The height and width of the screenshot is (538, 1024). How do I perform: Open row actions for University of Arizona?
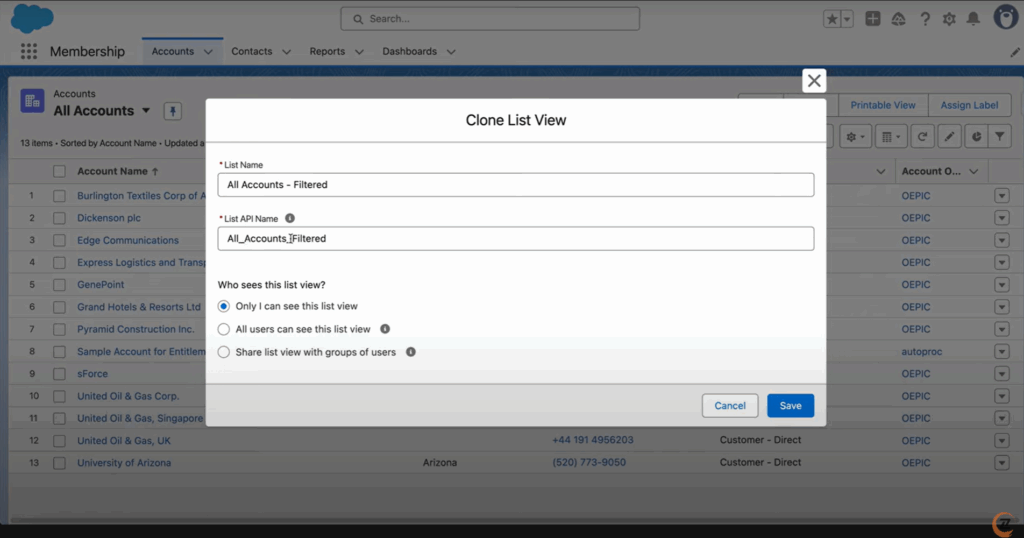click(x=1002, y=463)
